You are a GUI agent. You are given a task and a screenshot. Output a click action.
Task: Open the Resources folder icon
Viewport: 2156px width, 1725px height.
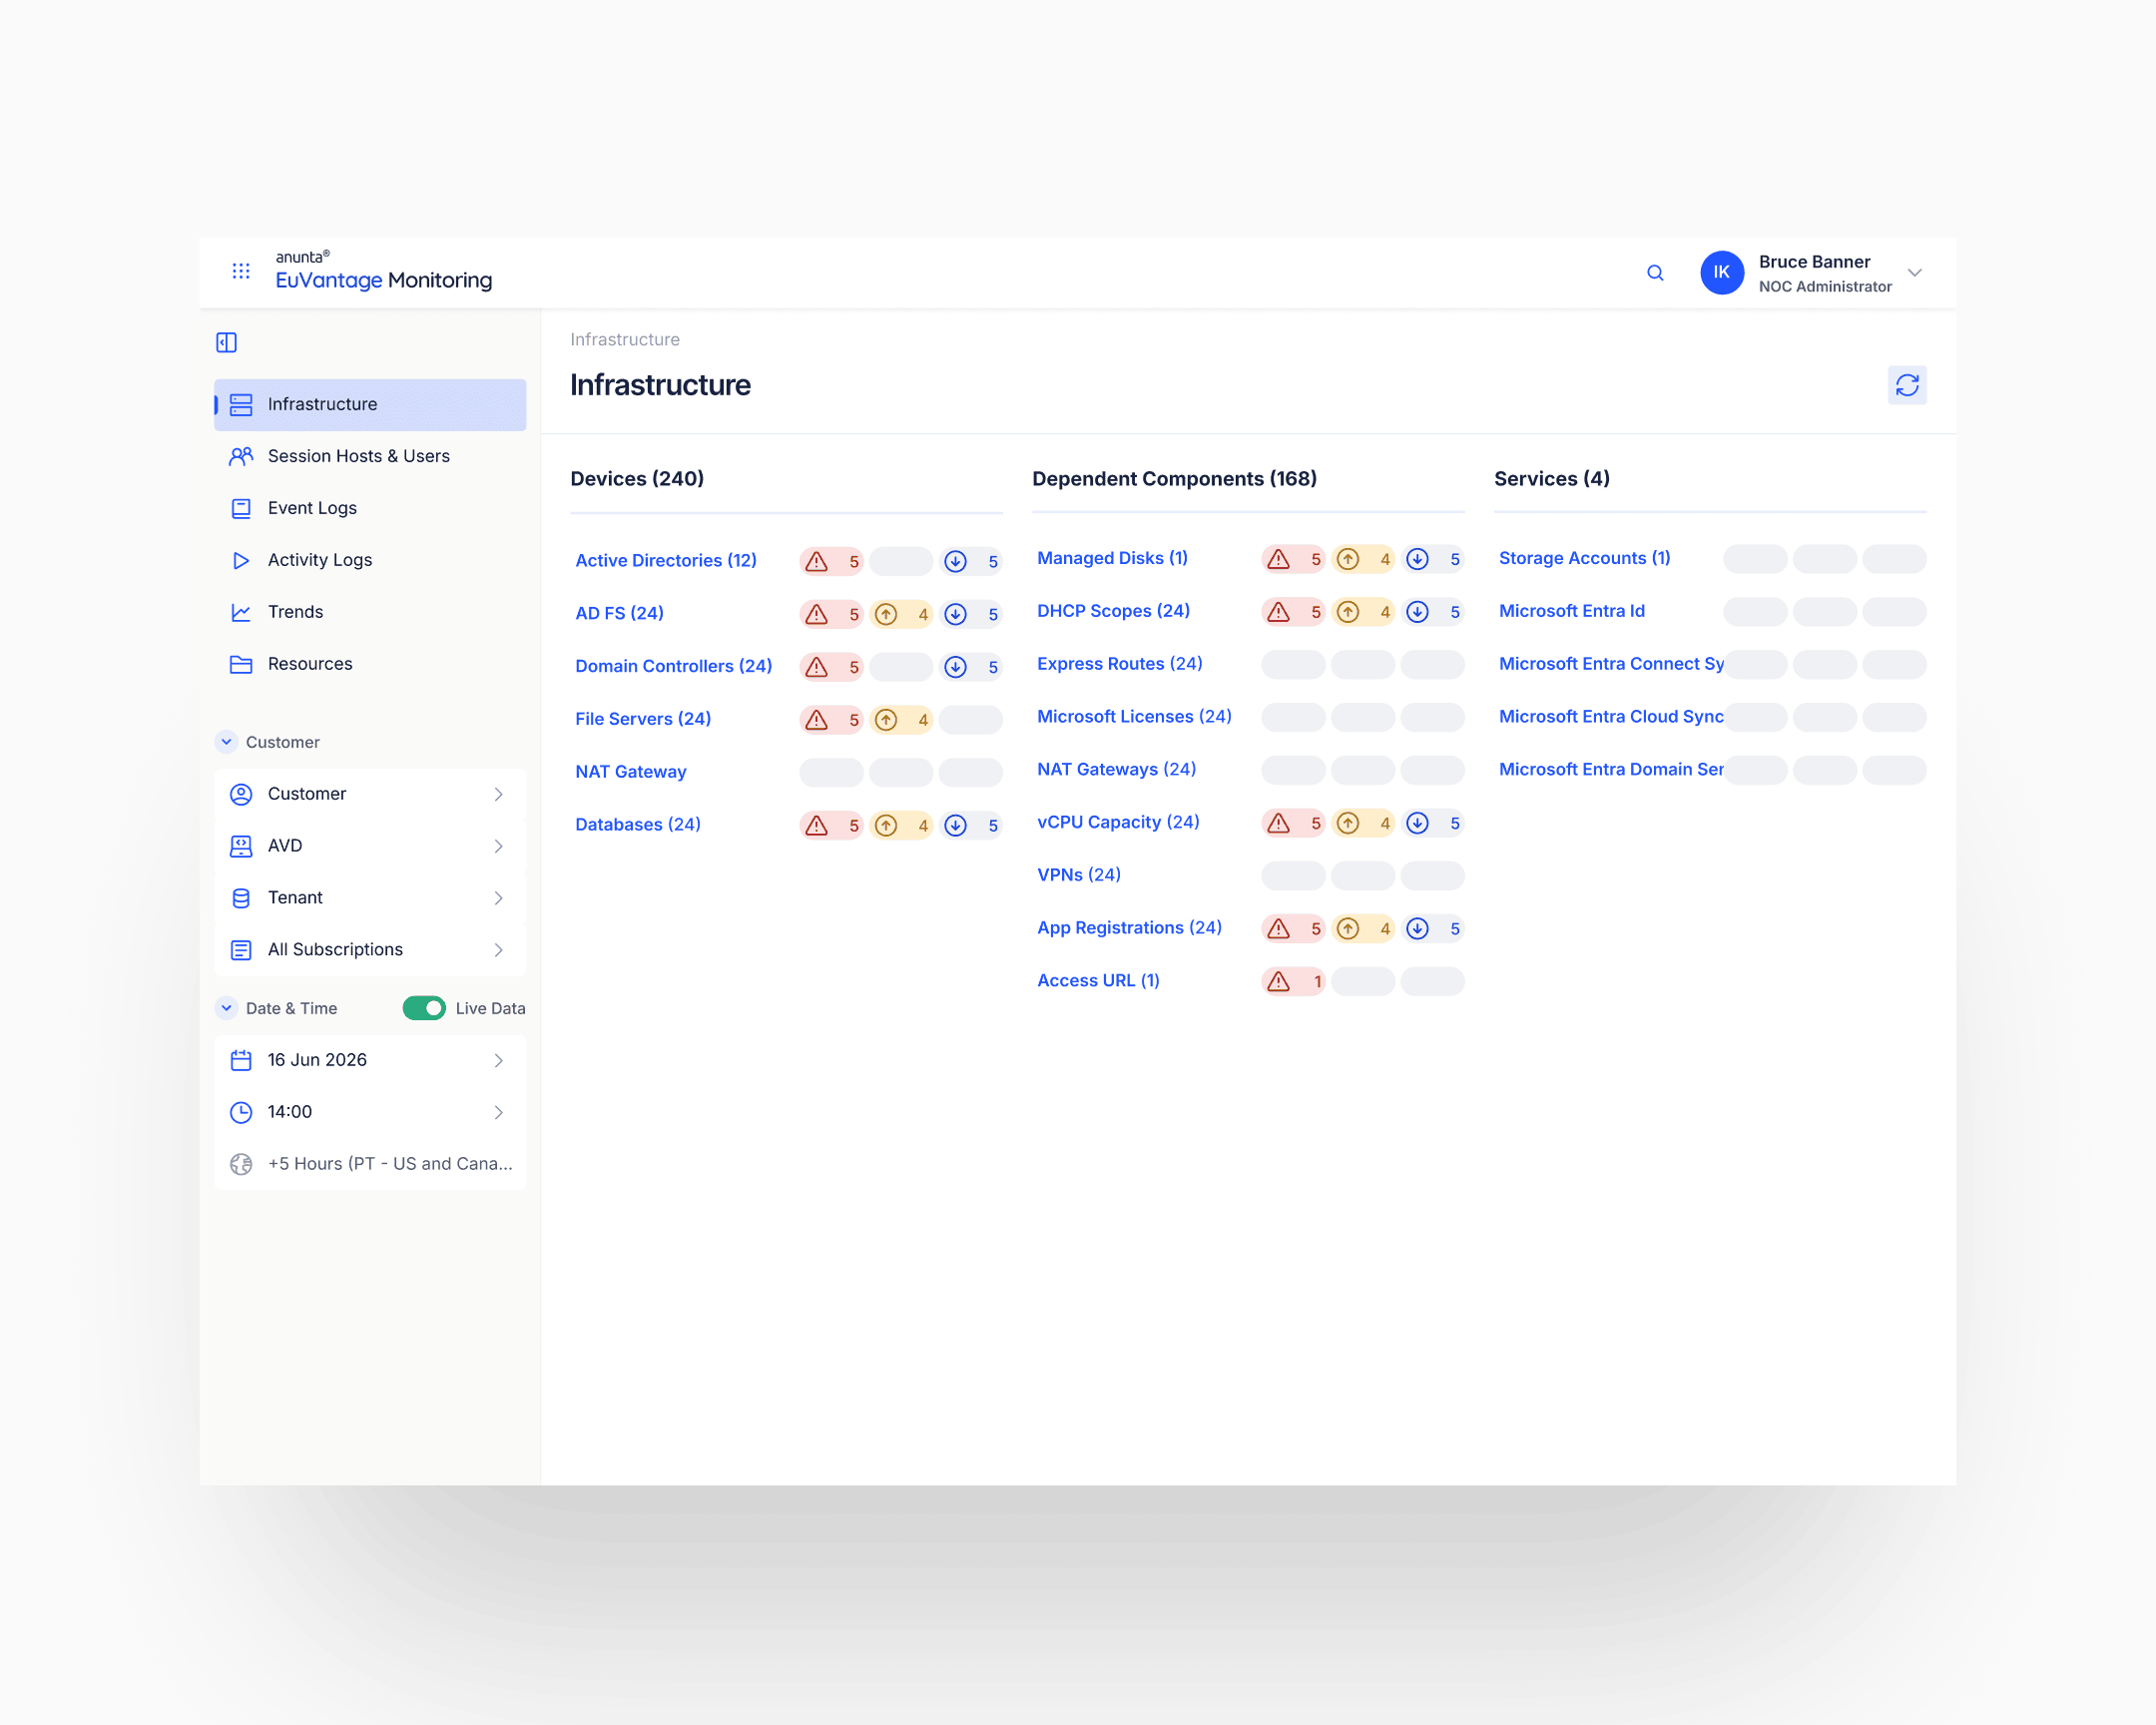coord(241,663)
